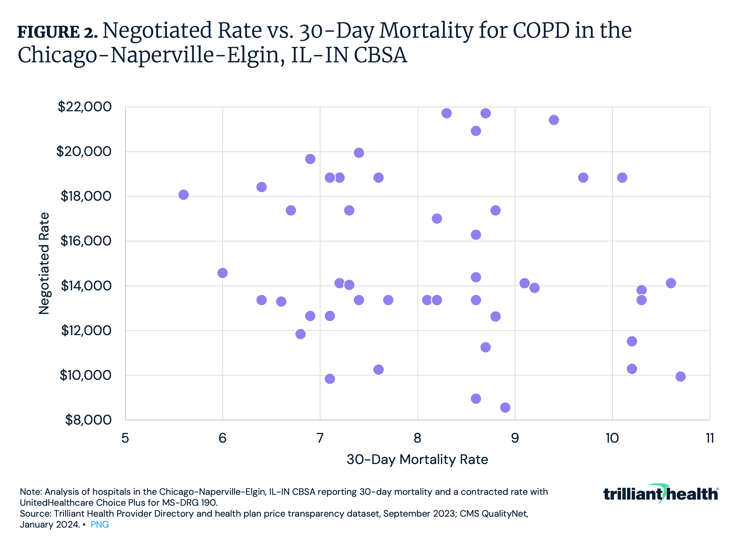The height and width of the screenshot is (543, 740).
Task: Click the dot at 8.2 mortality, $17,000
Action: pos(437,219)
